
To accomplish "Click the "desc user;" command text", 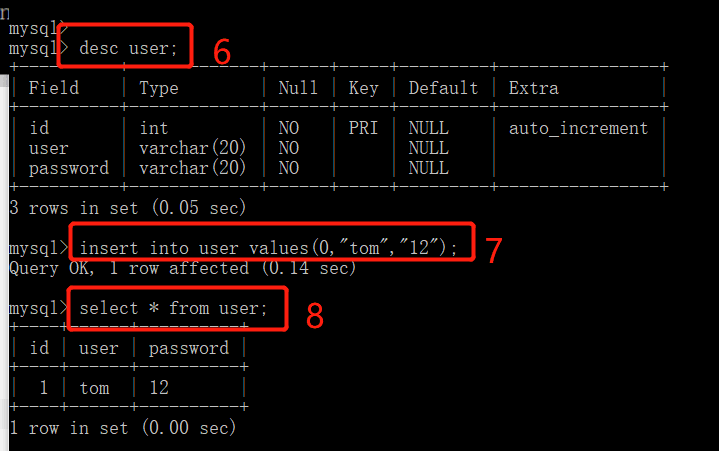I will pos(128,48).
